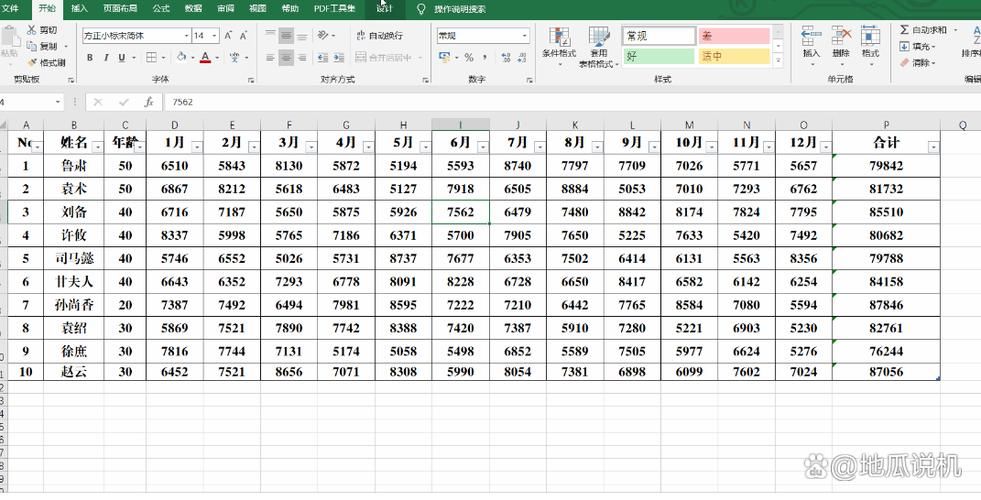Click the text orientation icon
The image size is (981, 500).
323,36
